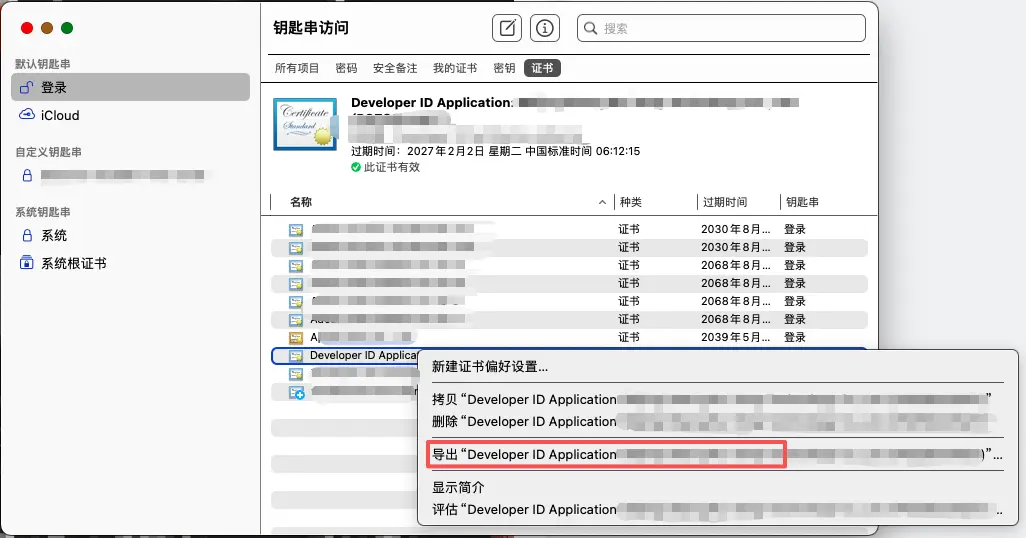
Task: Click the green zoom window button
Action: (x=67, y=27)
